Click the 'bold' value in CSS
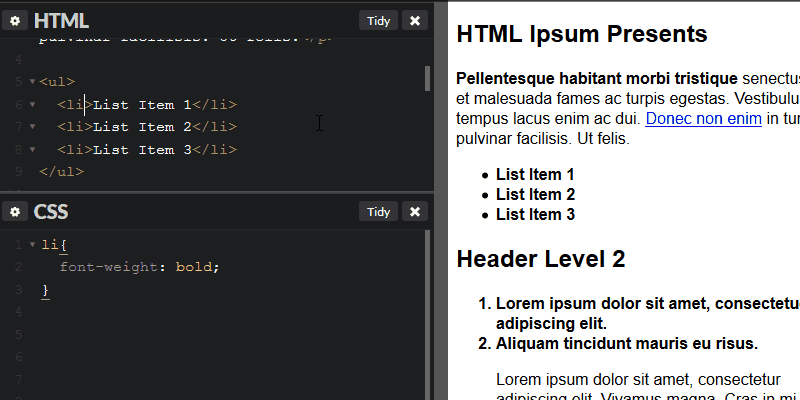 click(194, 267)
